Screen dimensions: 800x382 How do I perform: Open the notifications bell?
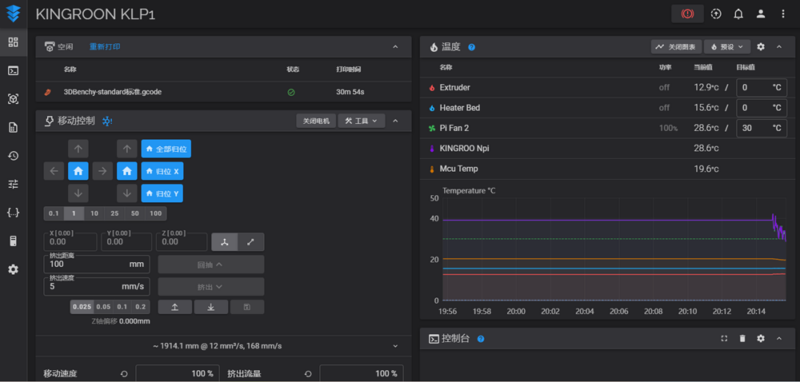[738, 14]
